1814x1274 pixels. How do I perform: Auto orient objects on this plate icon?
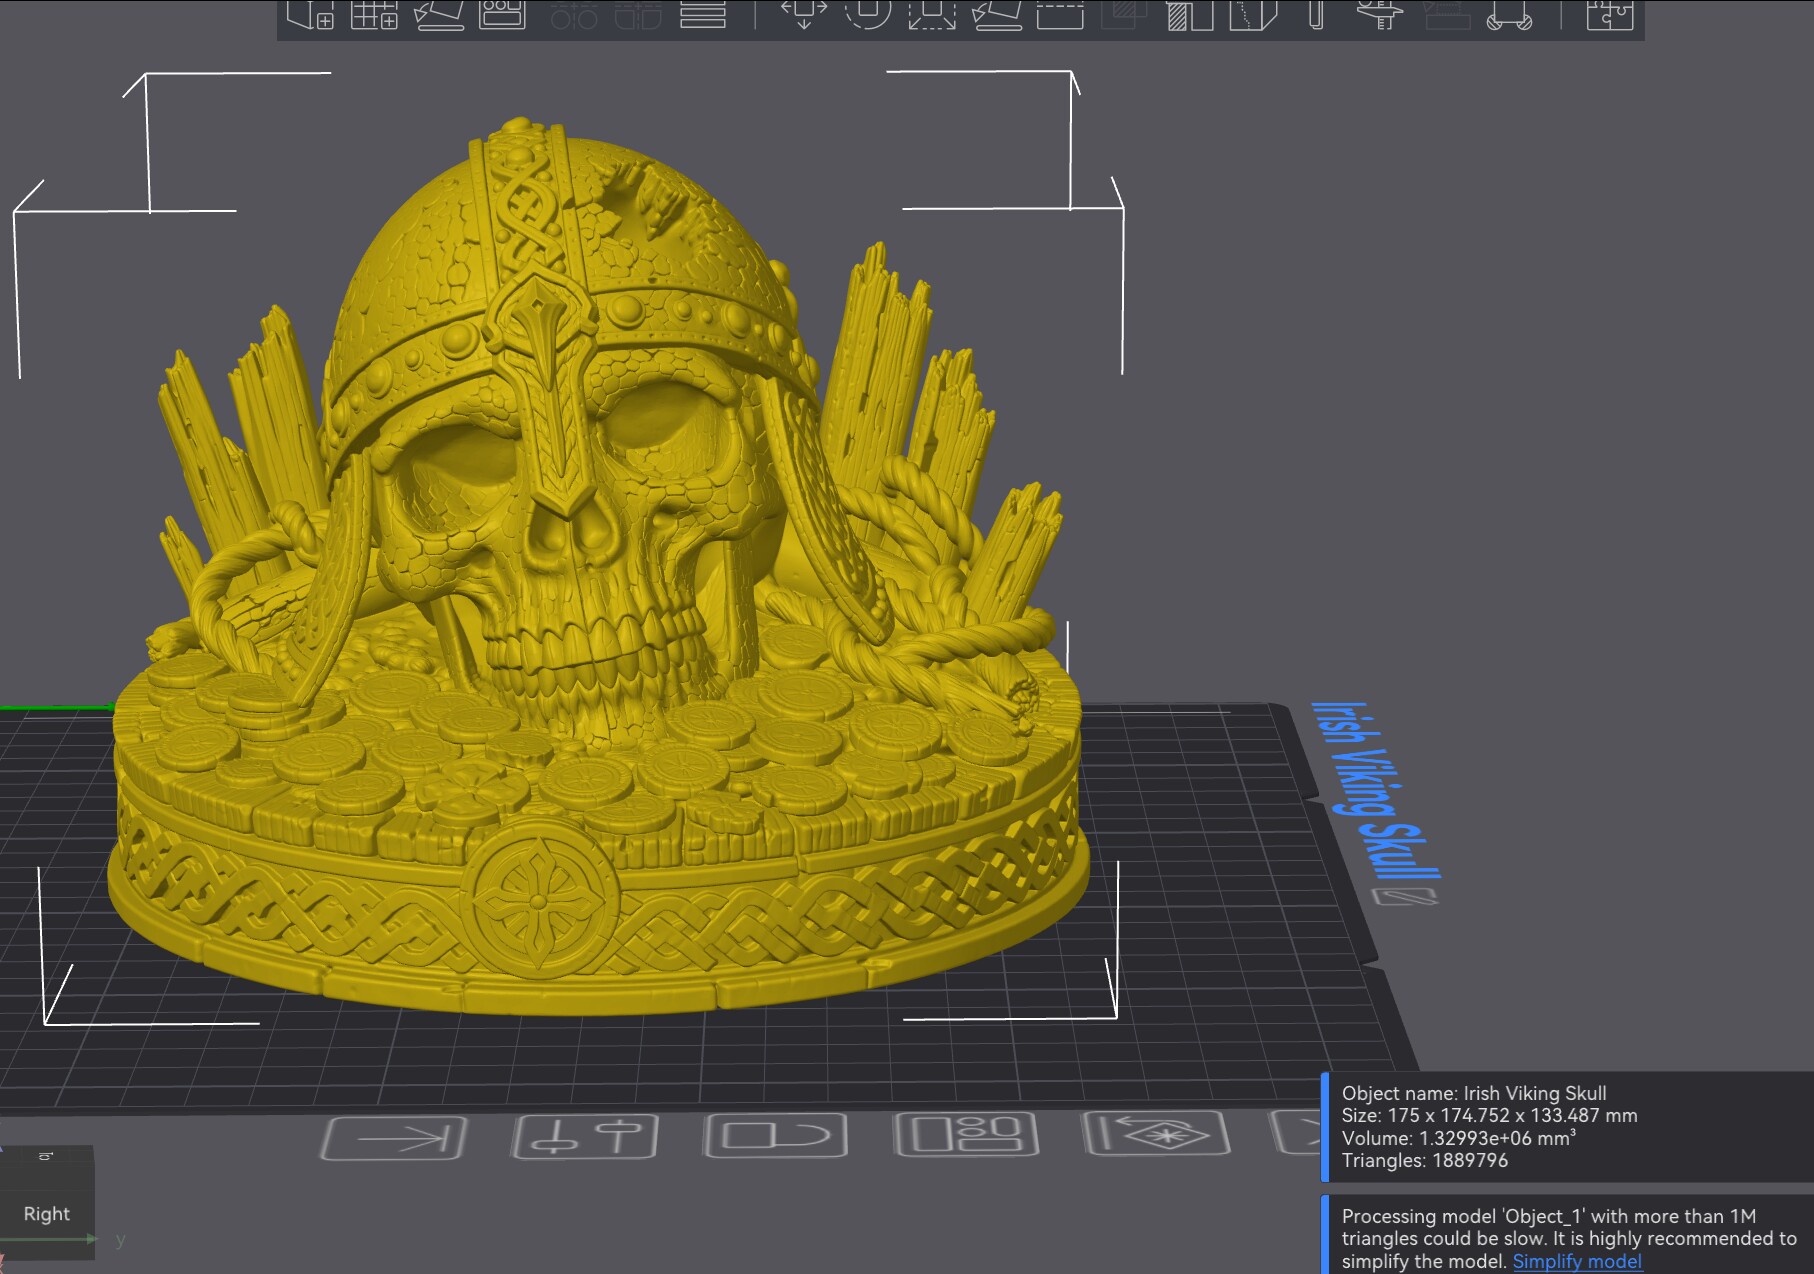coord(1157,1134)
